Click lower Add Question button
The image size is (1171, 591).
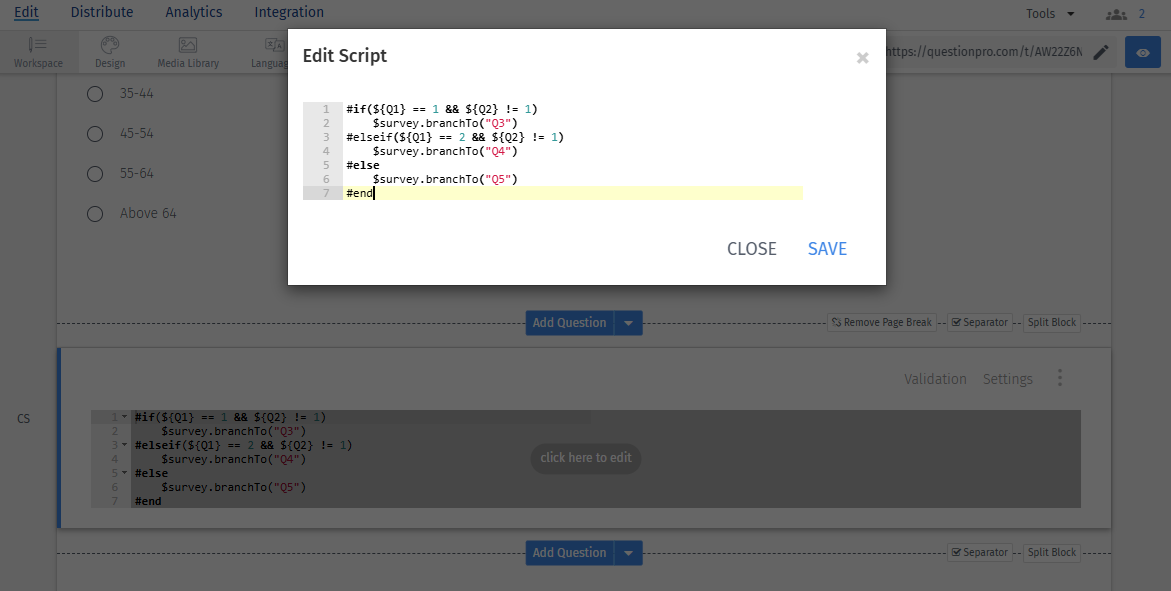coord(569,553)
